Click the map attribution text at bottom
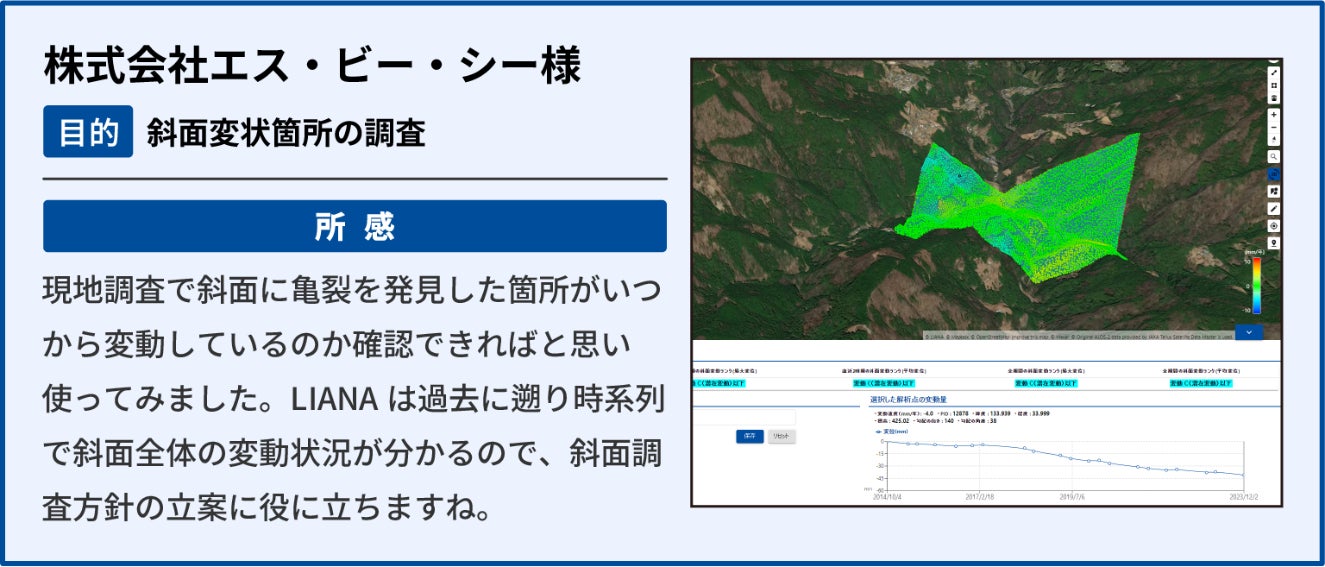The width and height of the screenshot is (1325, 567). [1077, 336]
